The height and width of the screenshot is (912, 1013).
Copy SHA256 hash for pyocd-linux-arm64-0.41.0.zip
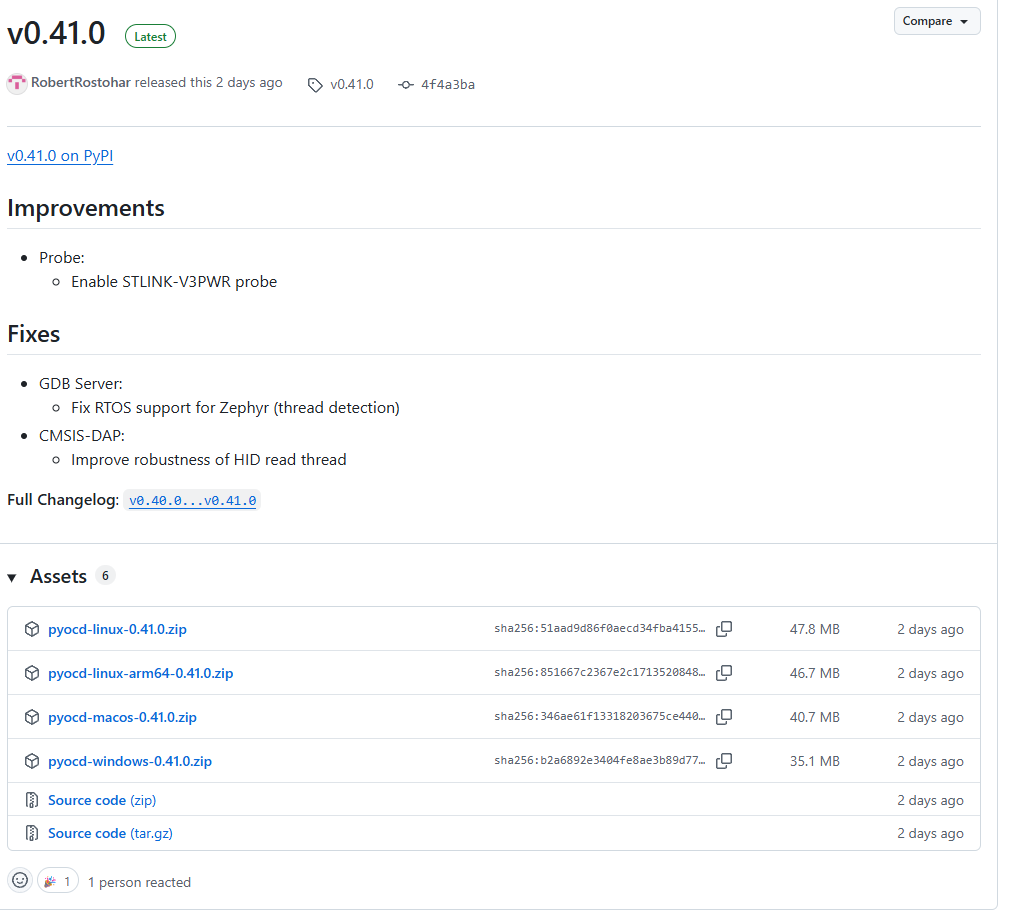724,673
